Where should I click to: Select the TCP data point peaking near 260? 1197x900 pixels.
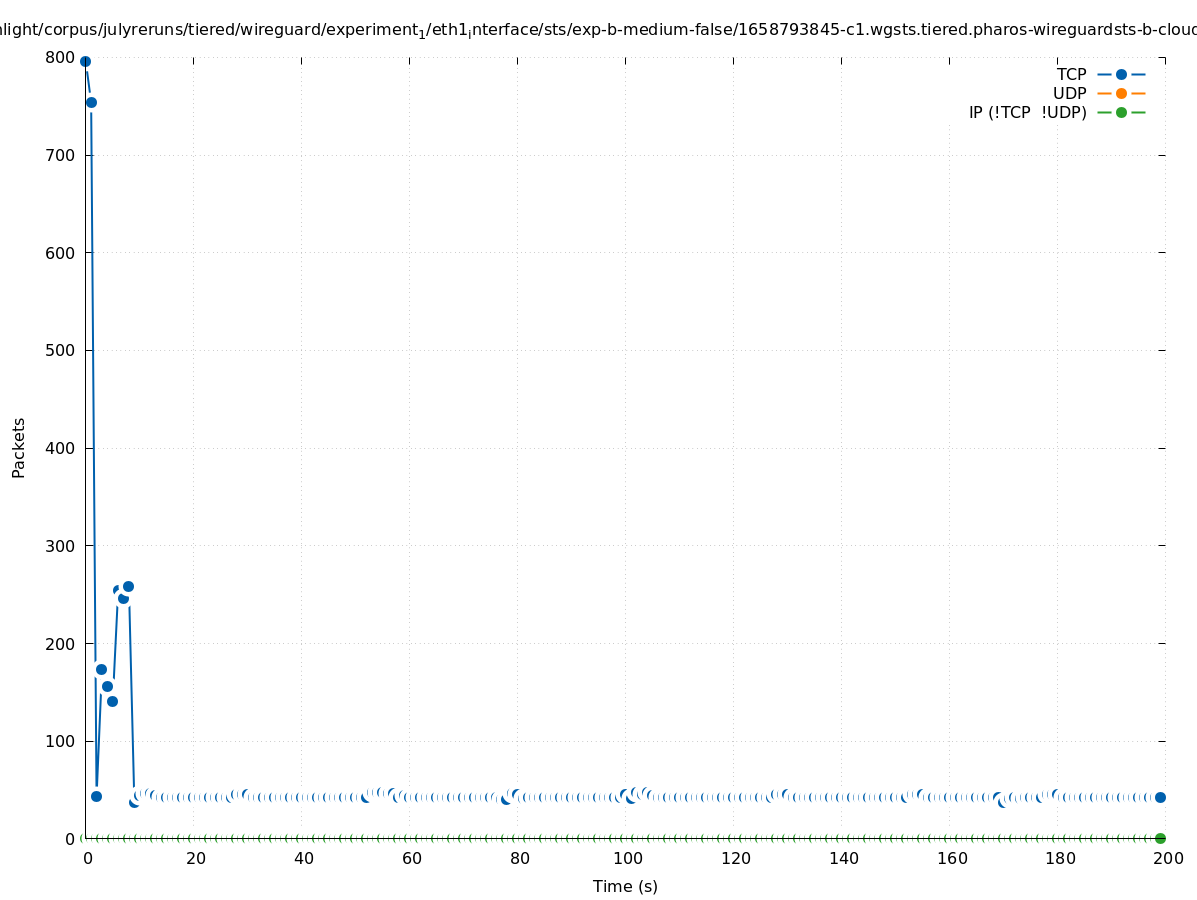pos(128,587)
